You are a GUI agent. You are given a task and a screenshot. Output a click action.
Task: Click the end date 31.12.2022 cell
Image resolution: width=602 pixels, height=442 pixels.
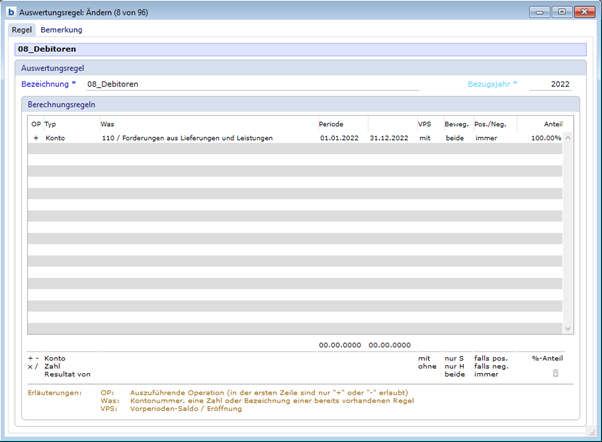388,137
